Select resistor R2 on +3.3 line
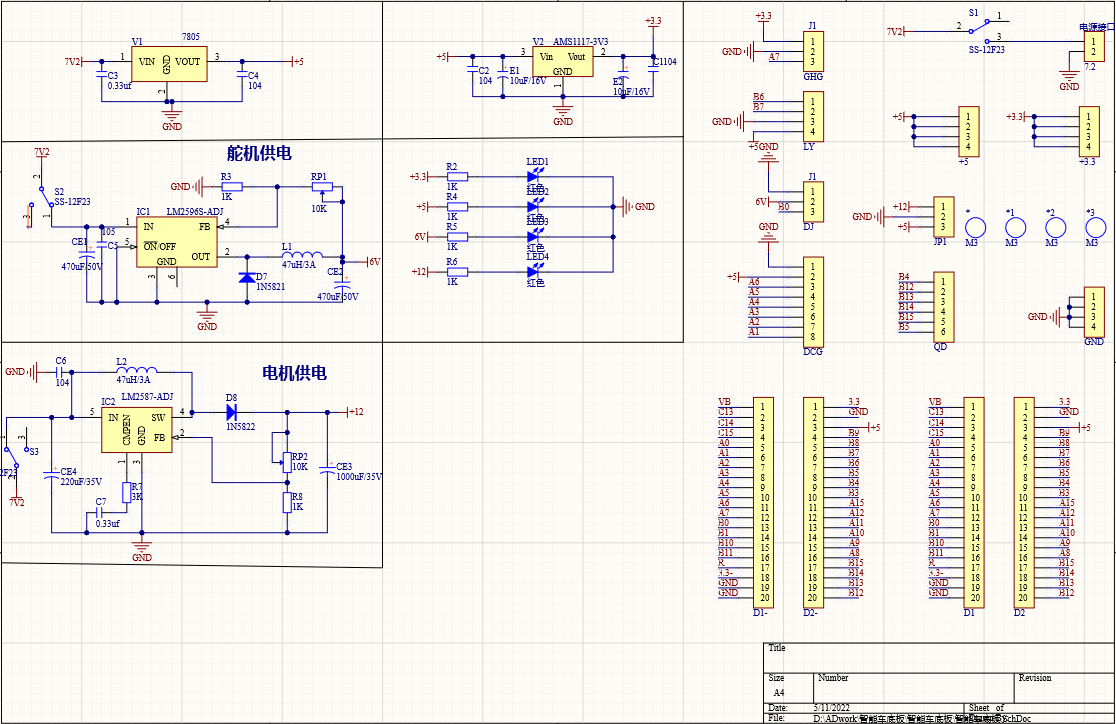 coord(457,177)
